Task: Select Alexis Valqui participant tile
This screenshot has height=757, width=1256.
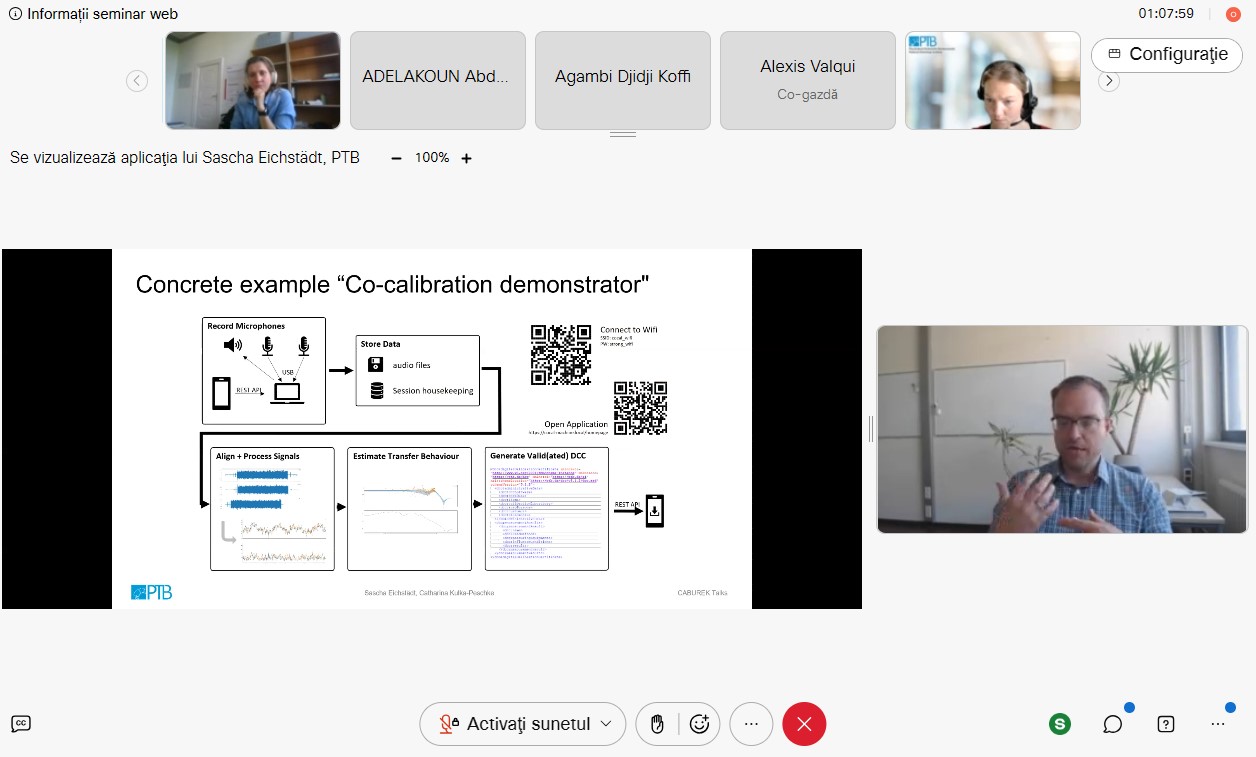Action: [x=807, y=80]
